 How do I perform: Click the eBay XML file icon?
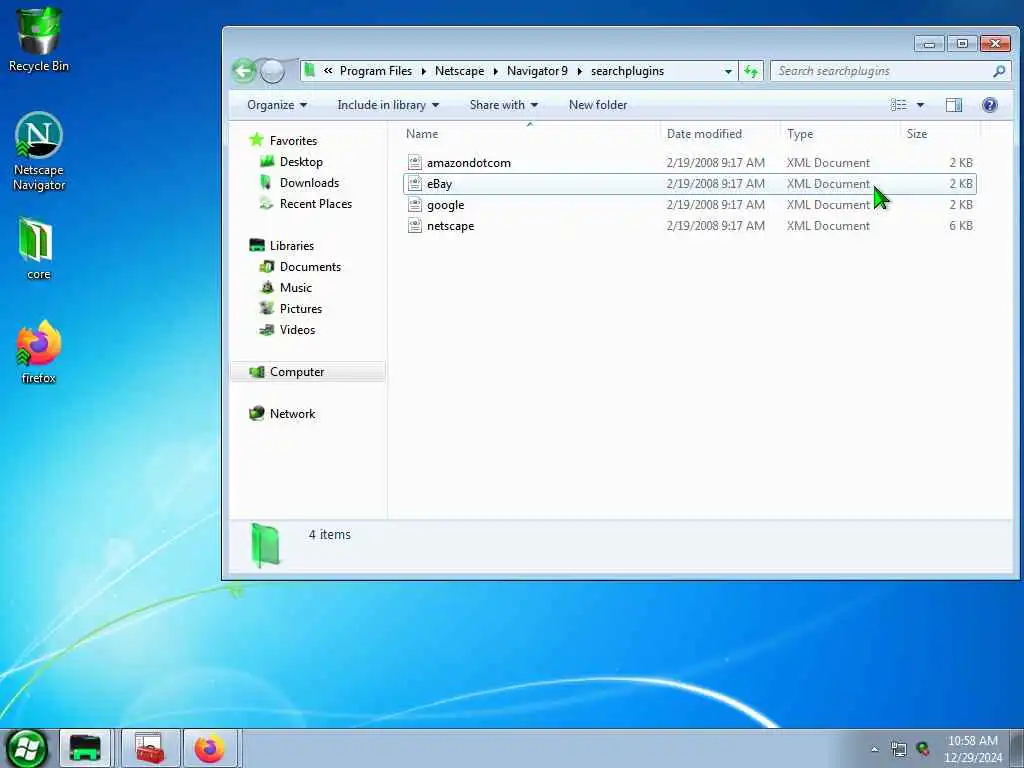coord(415,184)
